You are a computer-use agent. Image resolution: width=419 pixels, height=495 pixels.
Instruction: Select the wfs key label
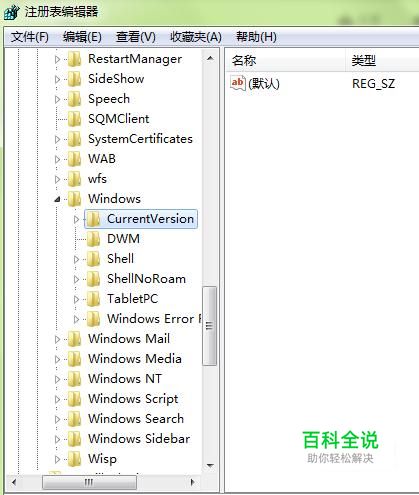click(97, 179)
